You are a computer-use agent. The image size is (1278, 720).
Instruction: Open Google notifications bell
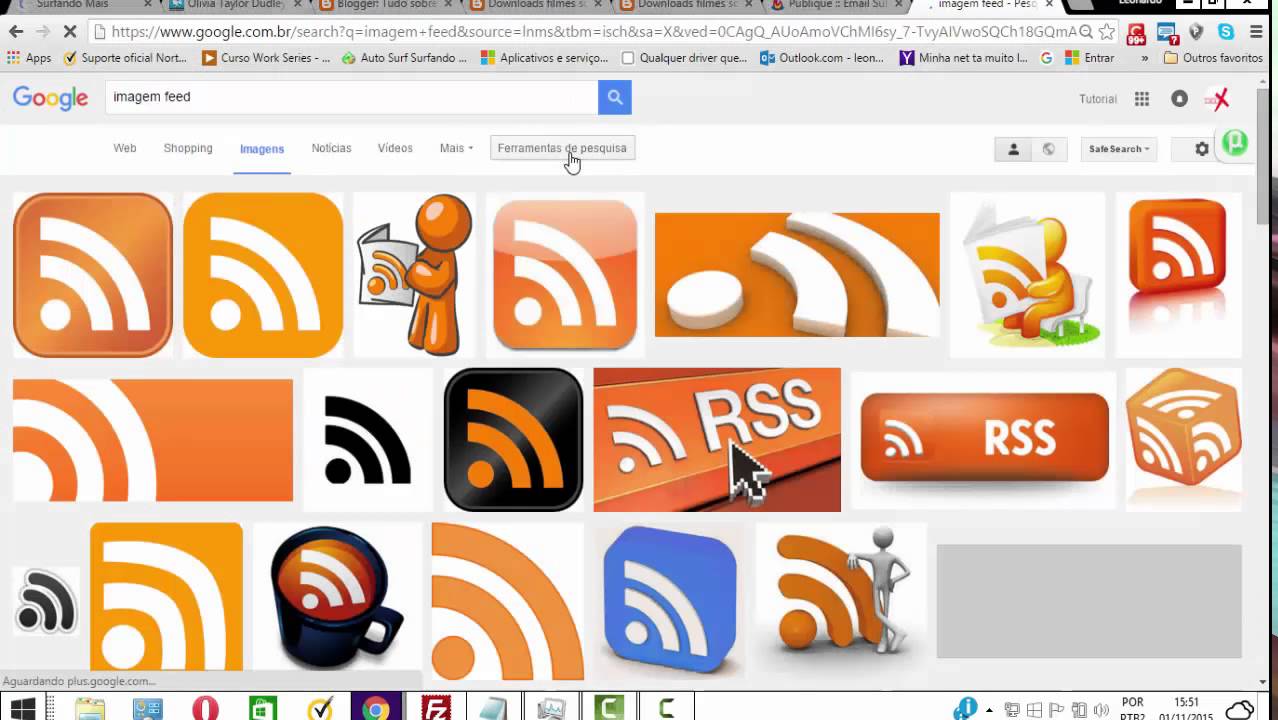point(1180,98)
